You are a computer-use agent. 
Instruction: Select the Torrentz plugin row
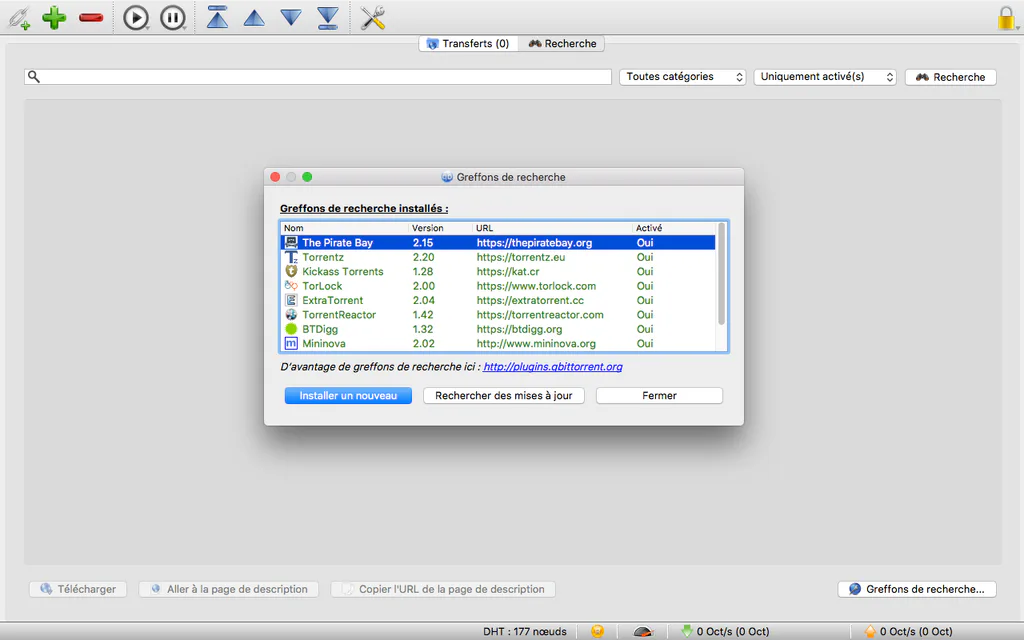pos(498,257)
